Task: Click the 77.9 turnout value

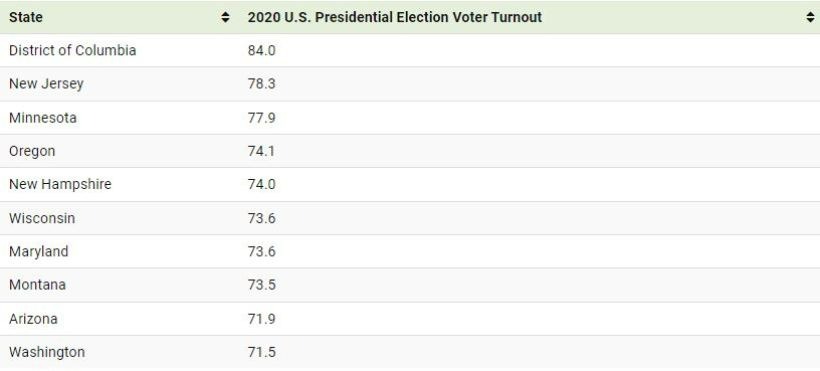Action: pyautogui.click(x=261, y=118)
